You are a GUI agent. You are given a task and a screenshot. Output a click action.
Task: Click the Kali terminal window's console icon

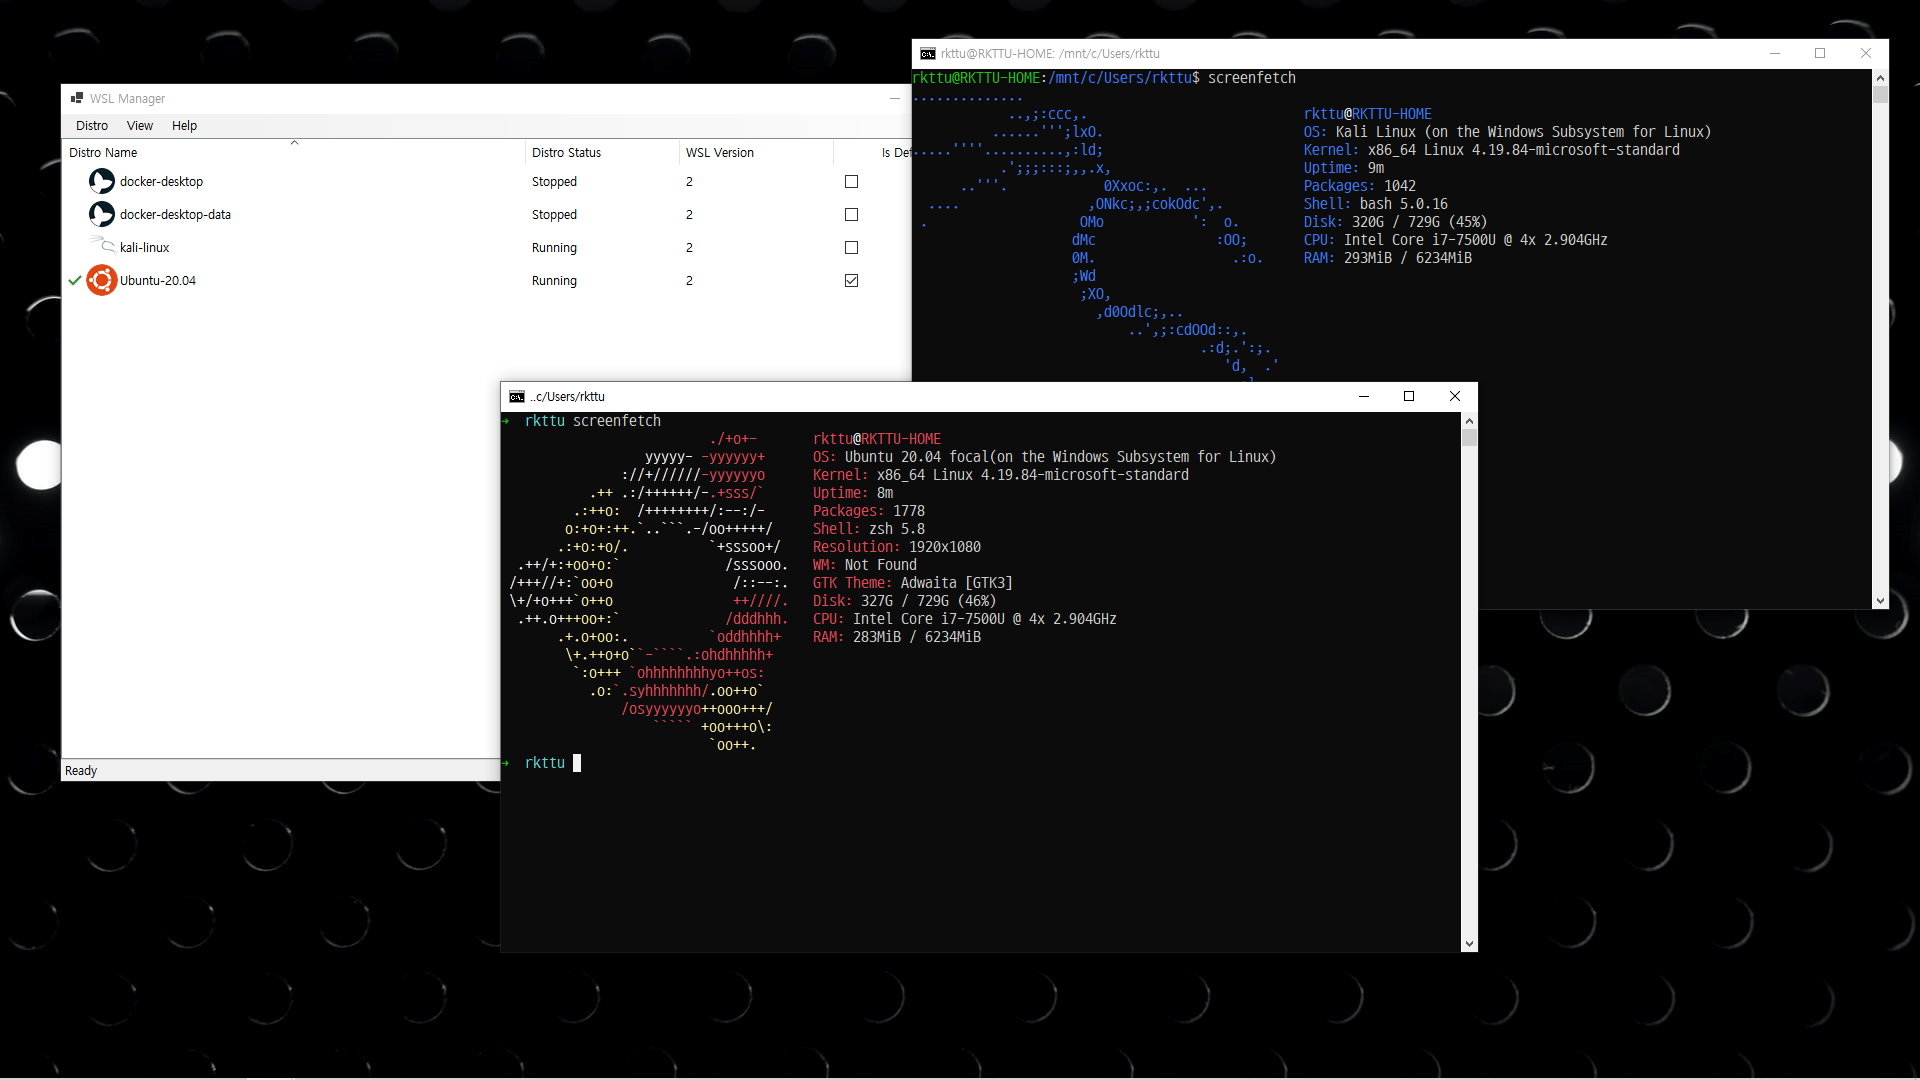[927, 54]
